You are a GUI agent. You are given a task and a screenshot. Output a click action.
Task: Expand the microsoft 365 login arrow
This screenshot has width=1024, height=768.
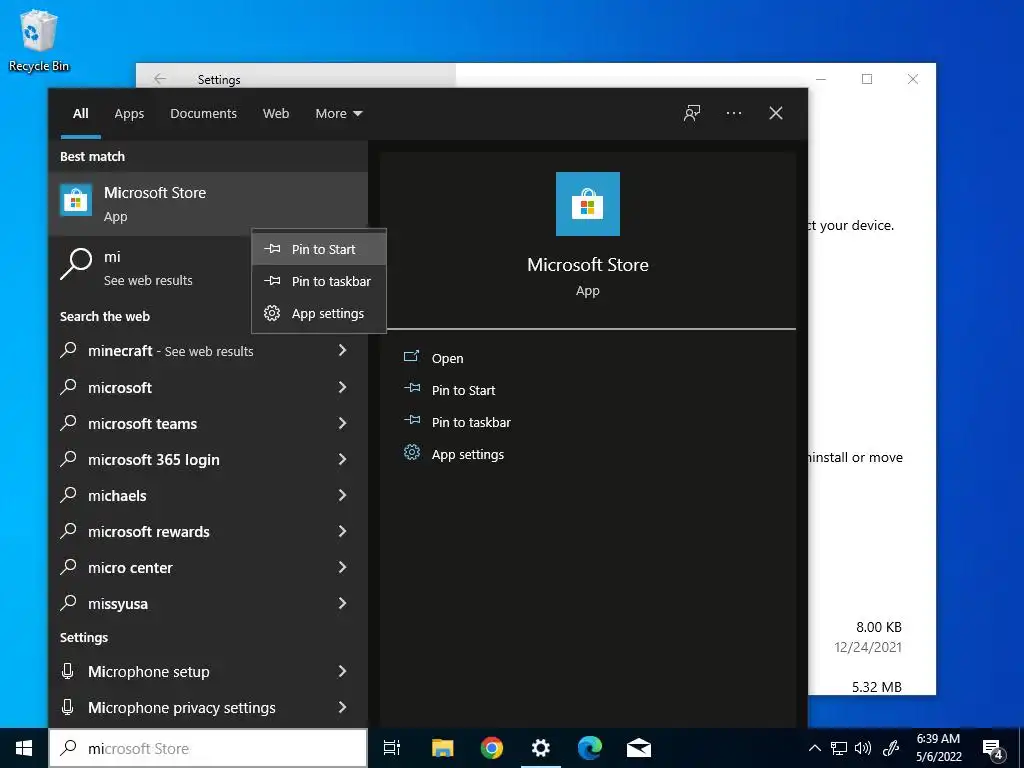point(342,459)
